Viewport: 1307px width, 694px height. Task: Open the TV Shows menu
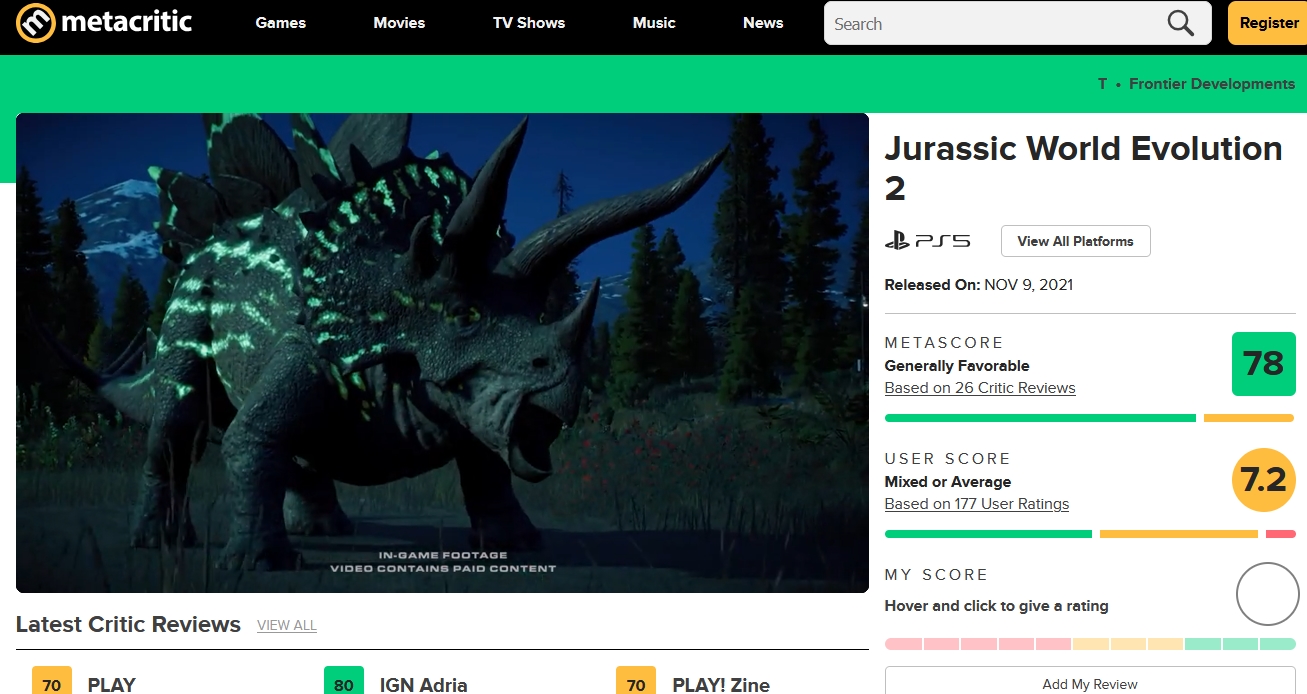529,23
